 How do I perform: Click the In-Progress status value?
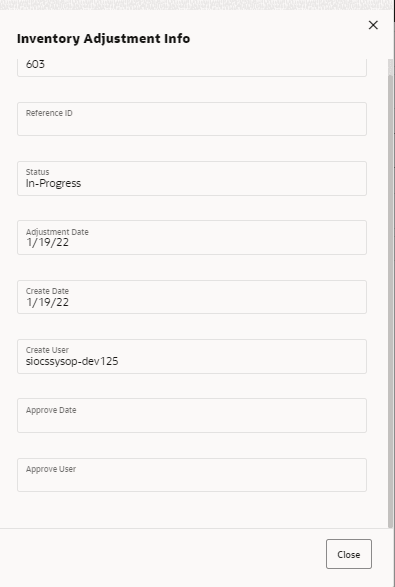coord(53,183)
